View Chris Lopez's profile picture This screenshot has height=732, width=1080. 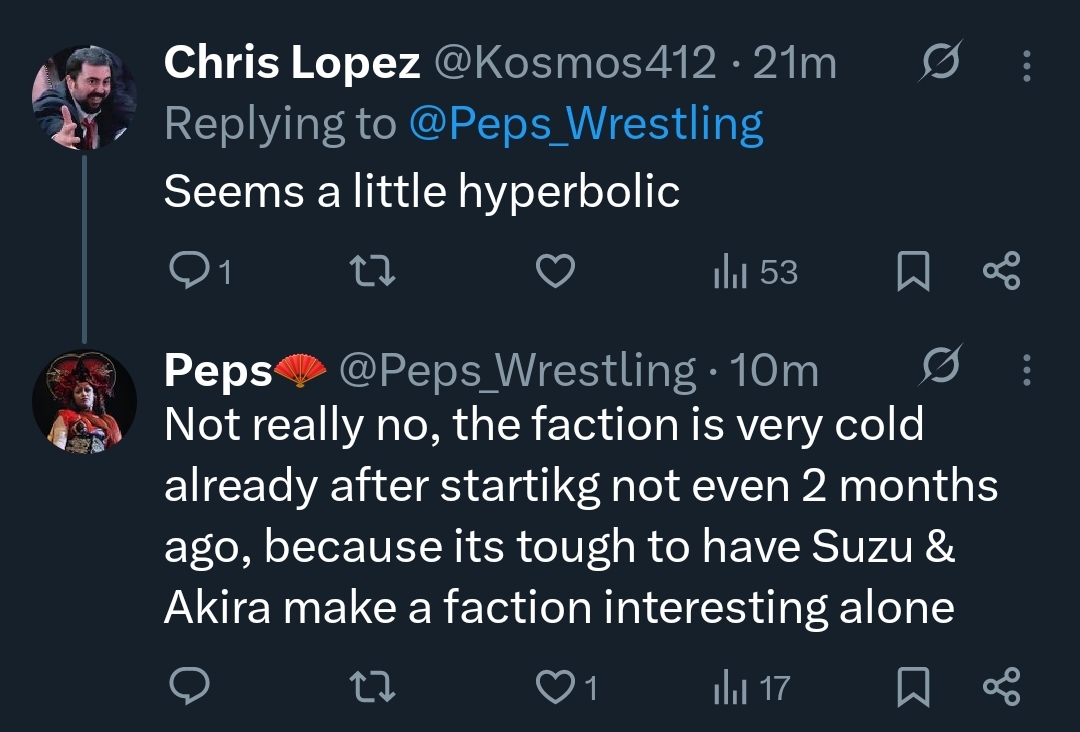(x=84, y=98)
